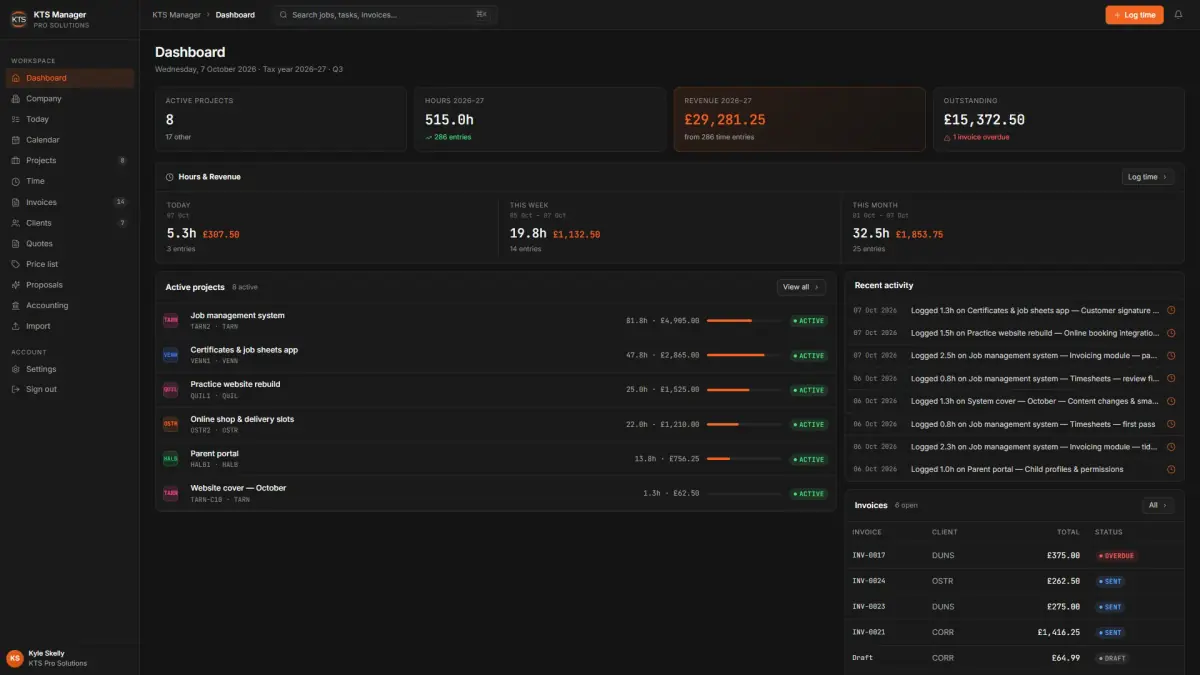Open the Time sidebar item
Viewport: 1200px width, 675px height.
pyautogui.click(x=70, y=181)
